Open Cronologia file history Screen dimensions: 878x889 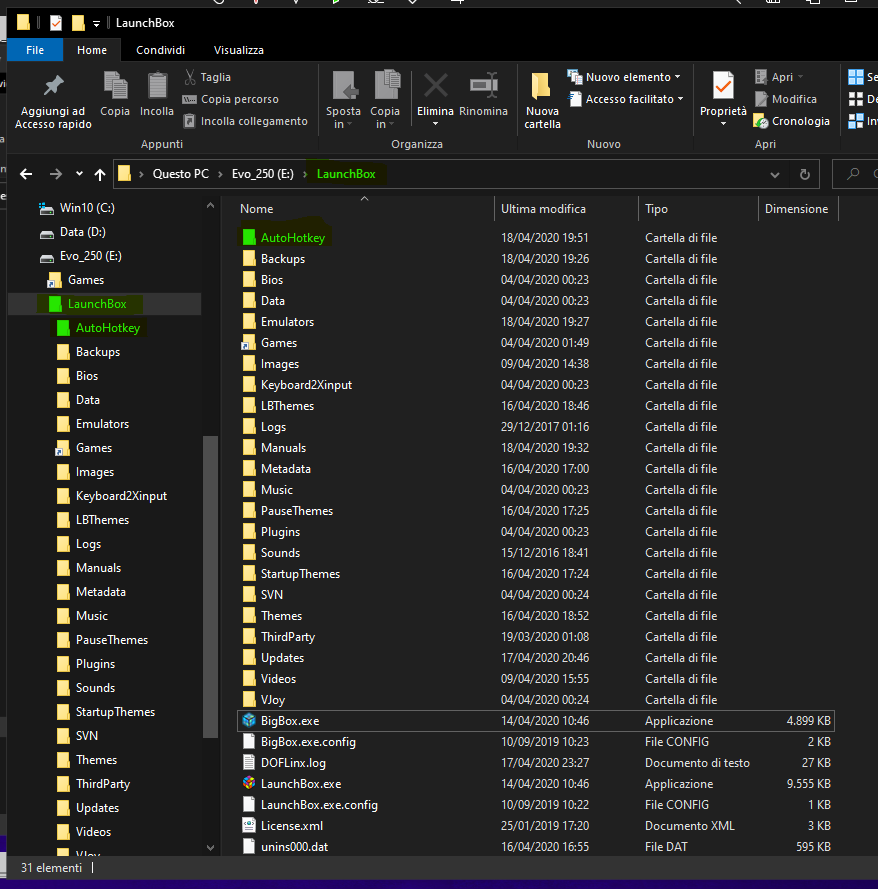(792, 121)
